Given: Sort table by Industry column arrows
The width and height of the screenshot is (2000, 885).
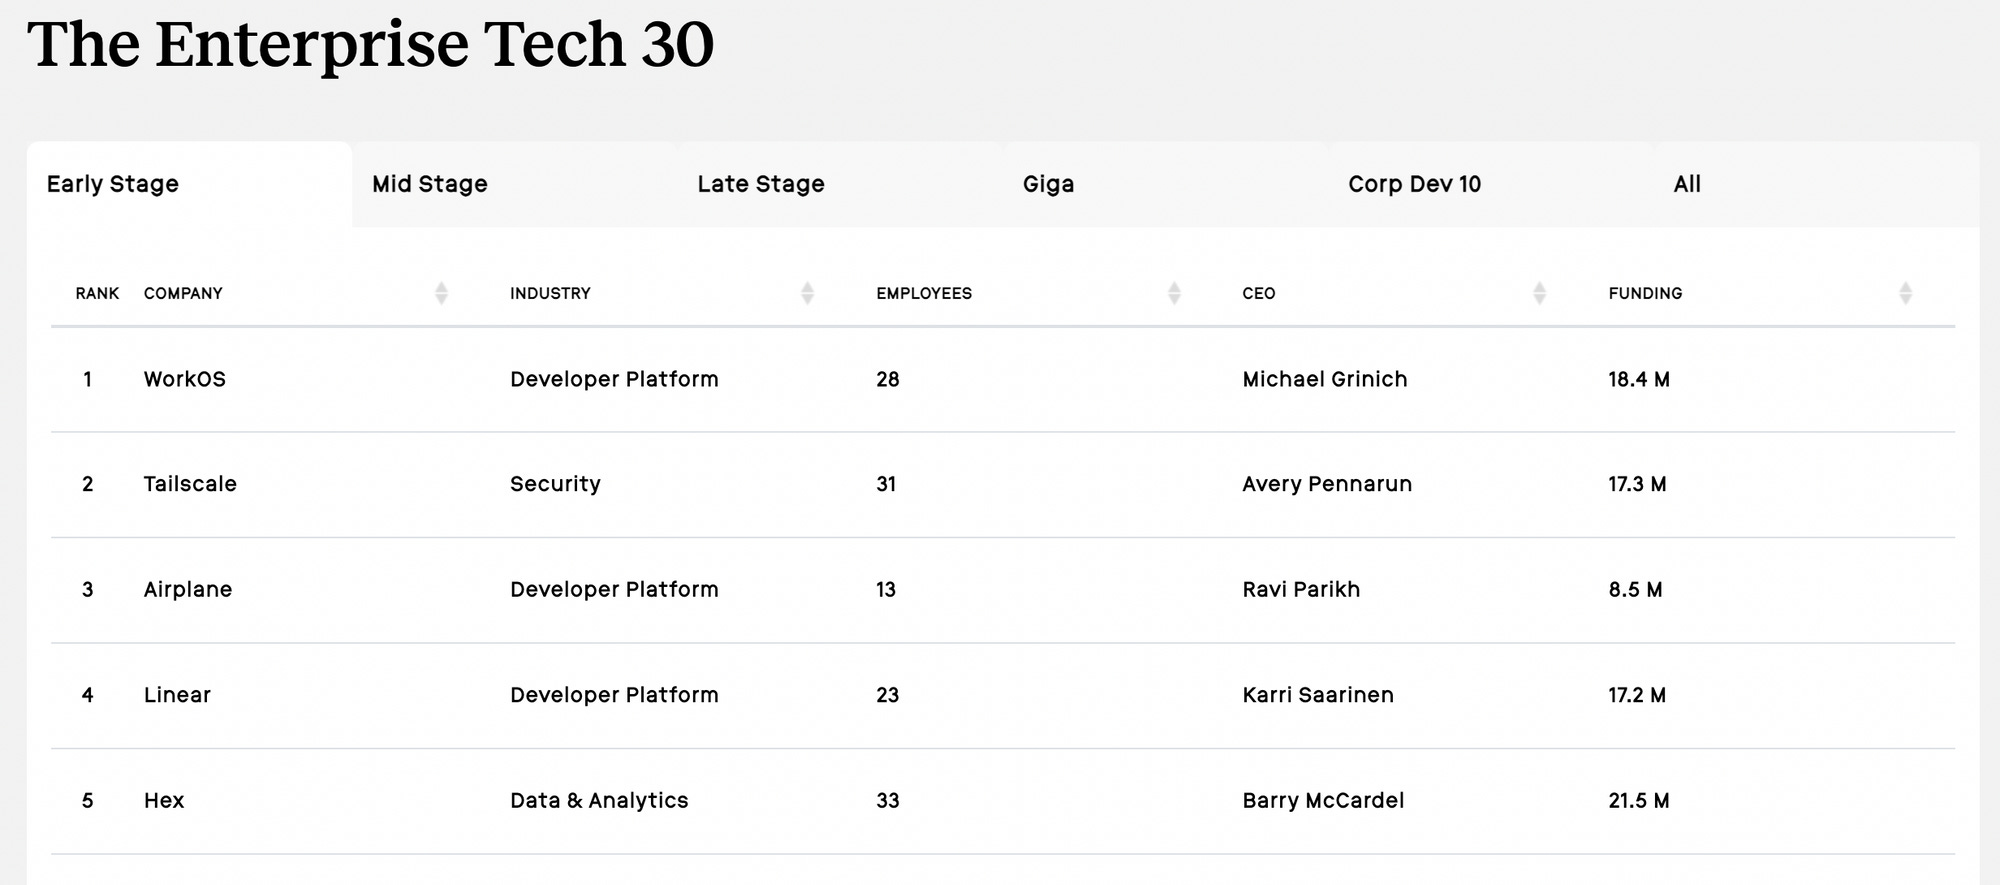Looking at the screenshot, I should pyautogui.click(x=807, y=293).
